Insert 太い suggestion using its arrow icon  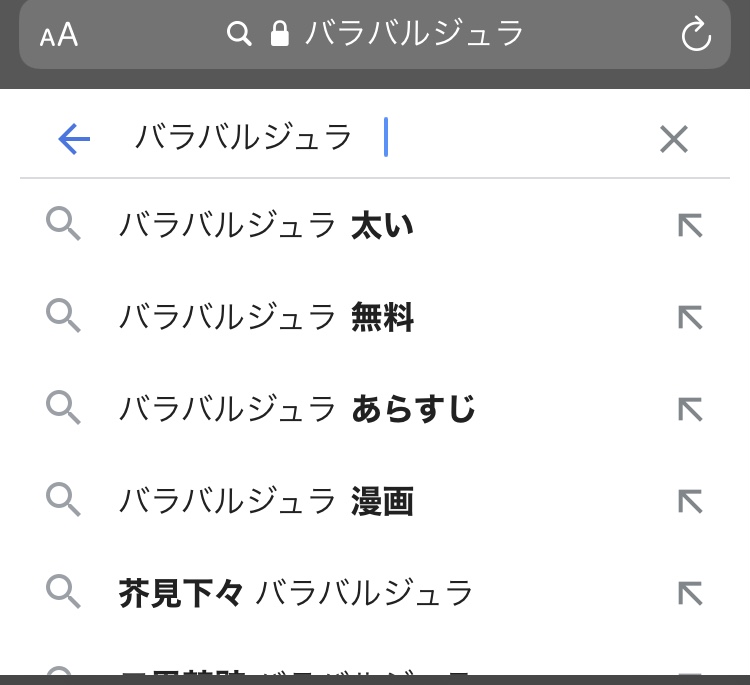tap(690, 226)
